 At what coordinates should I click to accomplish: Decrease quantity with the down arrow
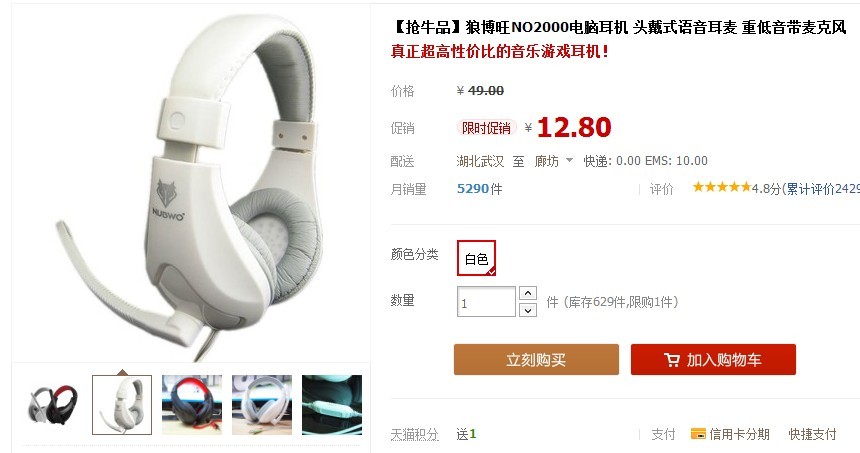click(528, 310)
